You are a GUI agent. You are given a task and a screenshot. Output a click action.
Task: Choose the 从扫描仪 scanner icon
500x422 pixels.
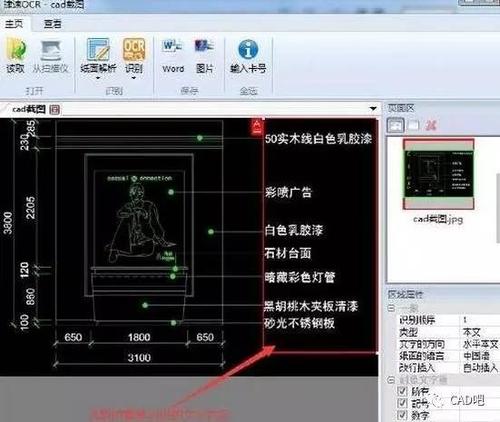click(50, 55)
